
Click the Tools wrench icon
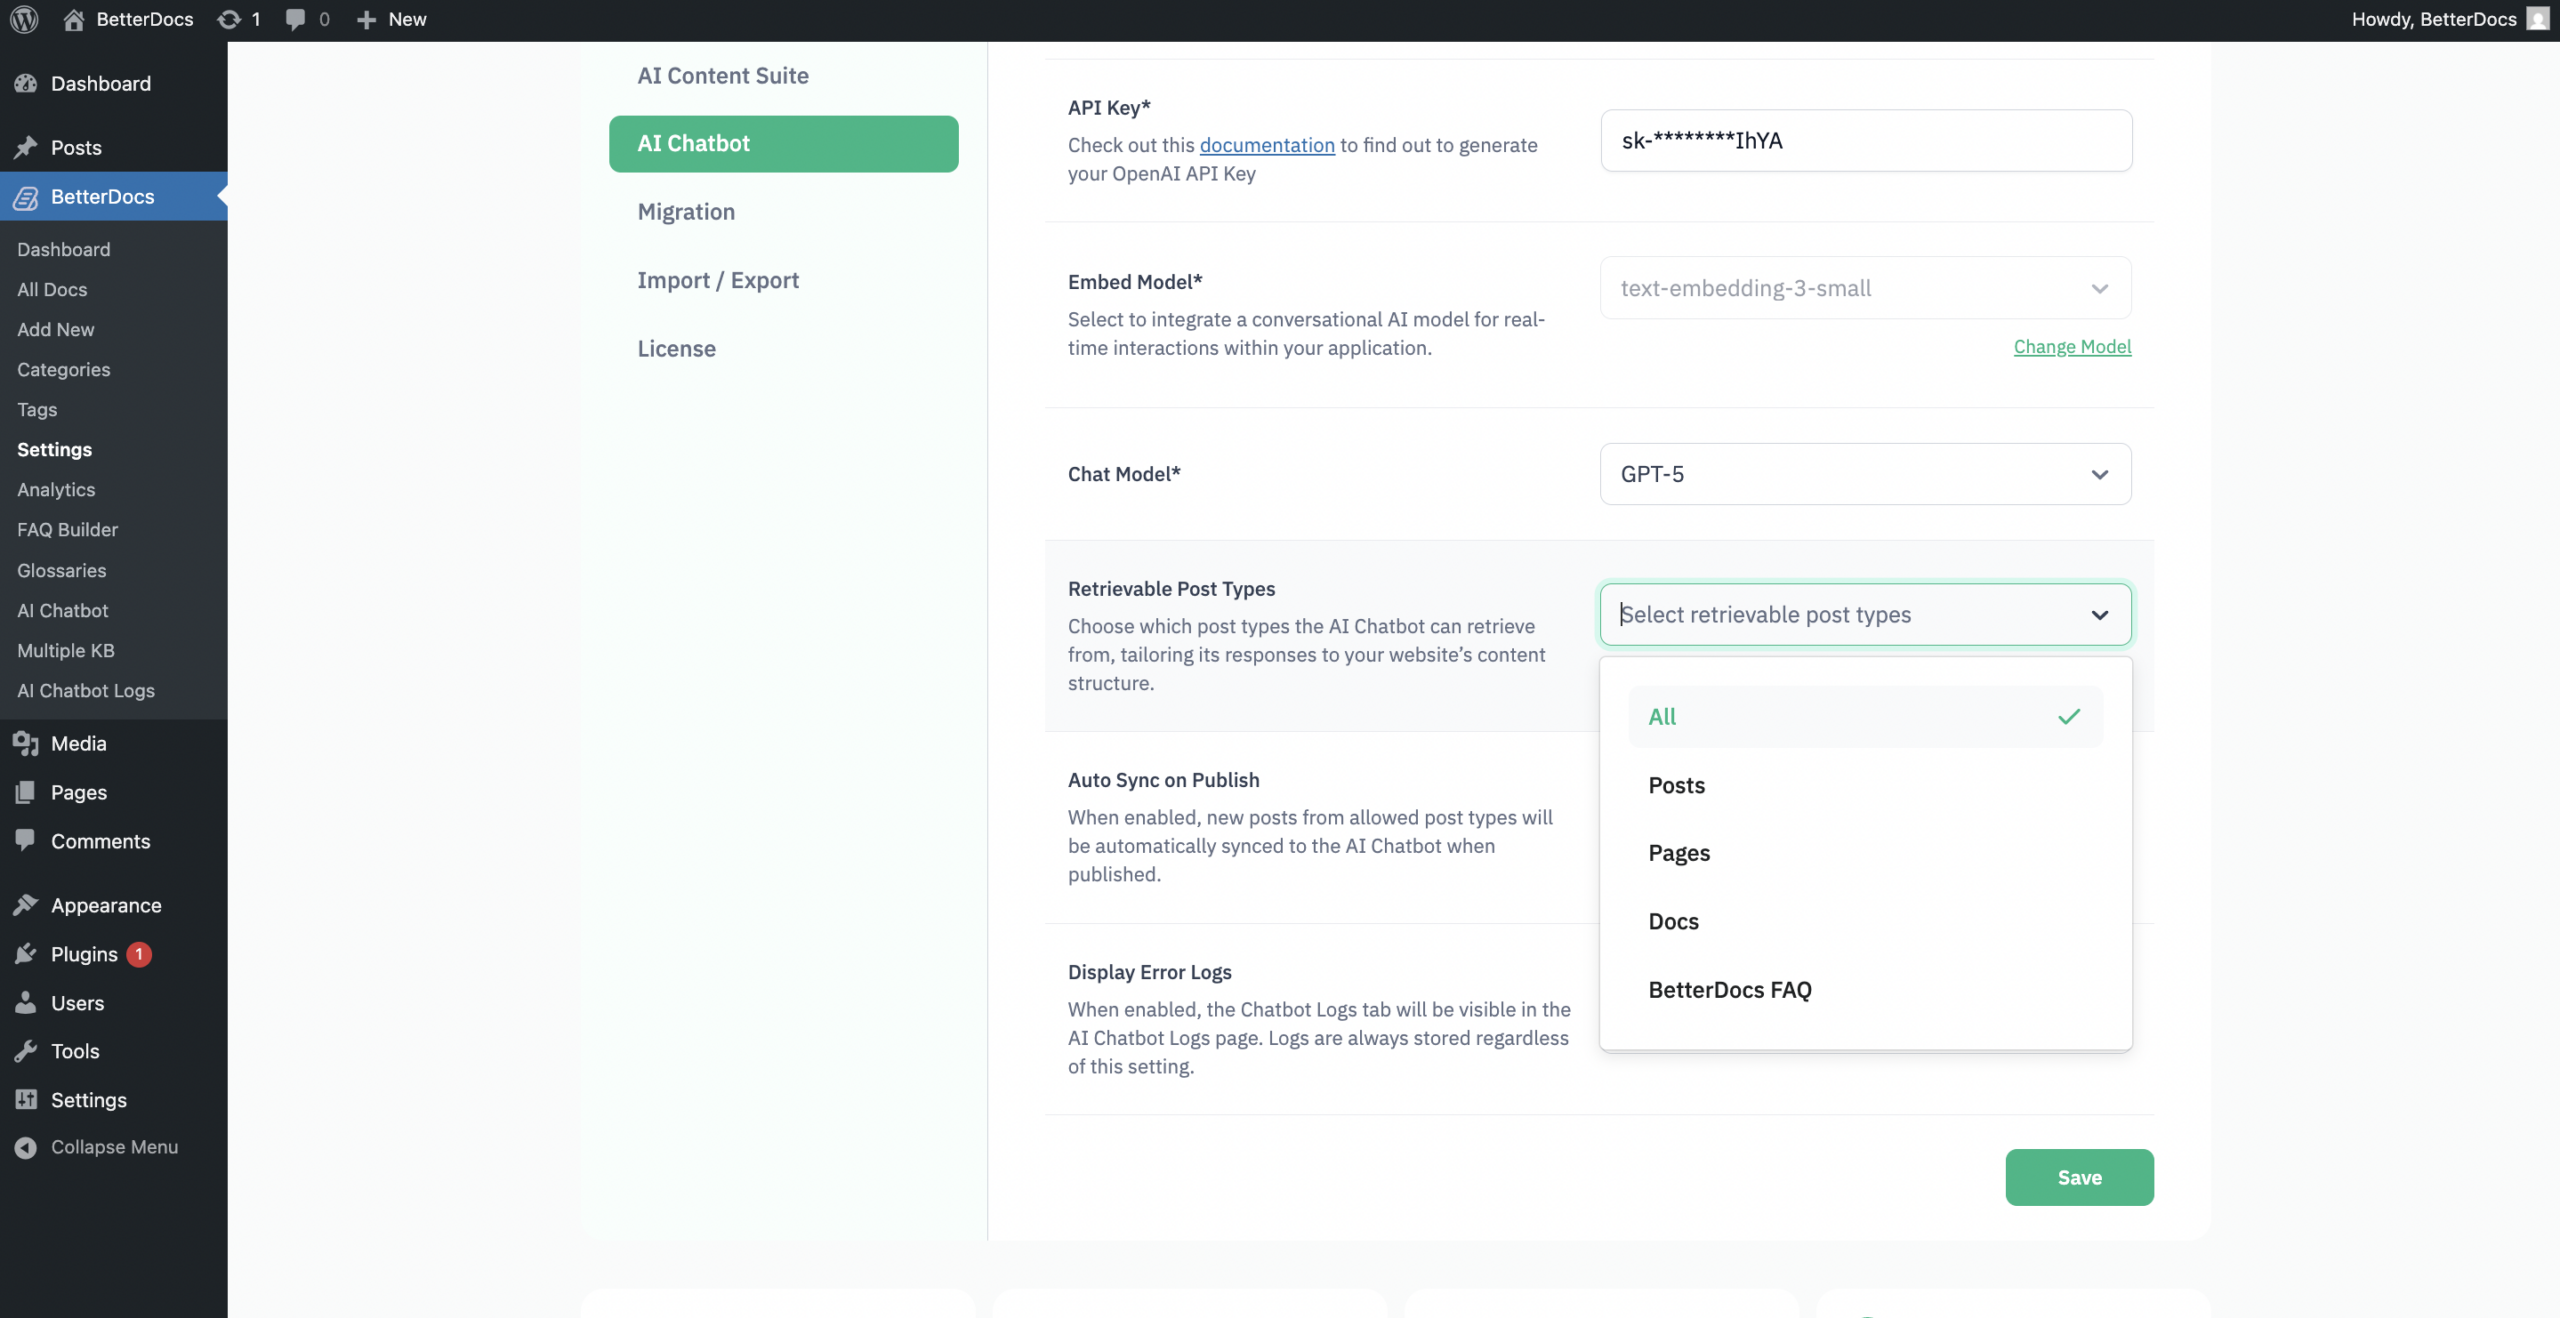[x=26, y=1051]
